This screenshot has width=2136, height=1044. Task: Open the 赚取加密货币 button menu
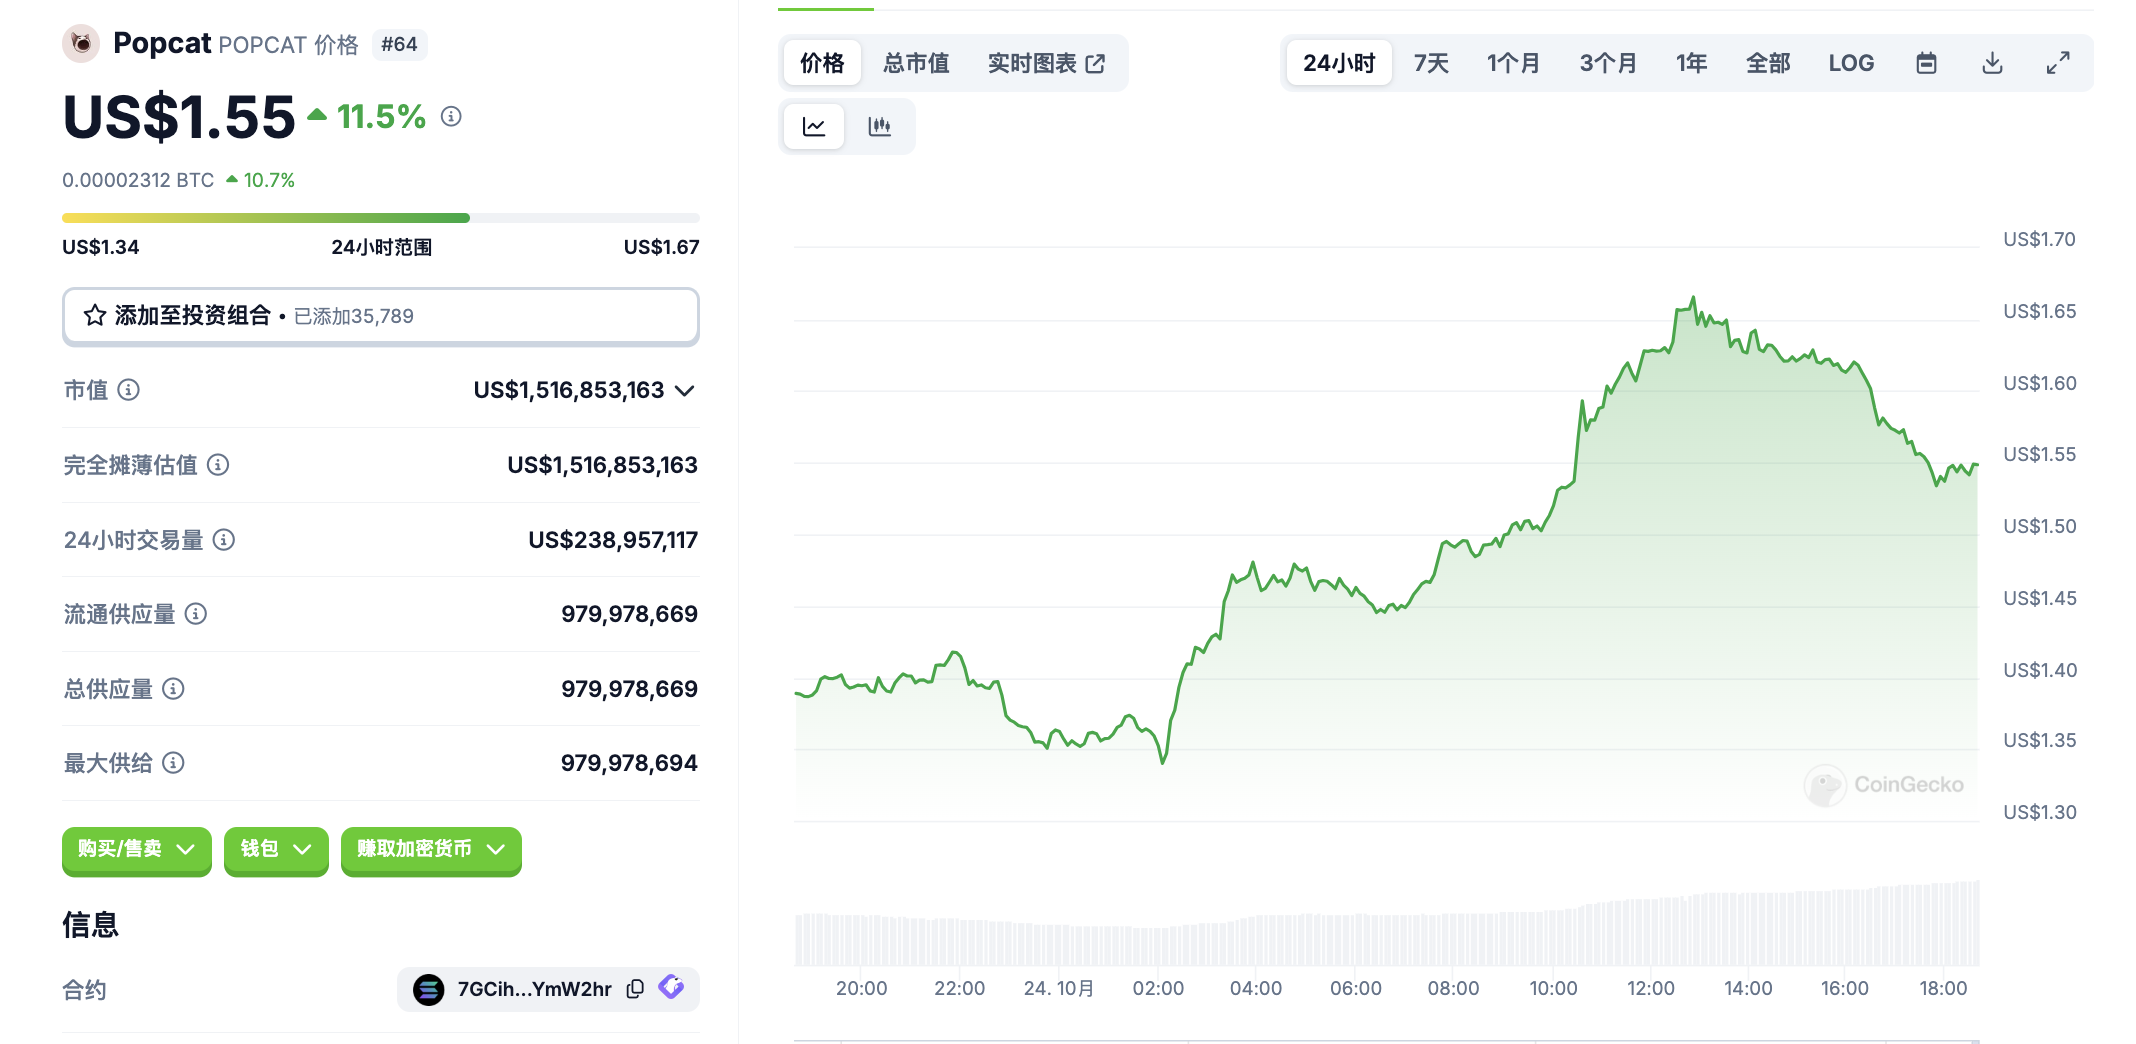(x=431, y=850)
